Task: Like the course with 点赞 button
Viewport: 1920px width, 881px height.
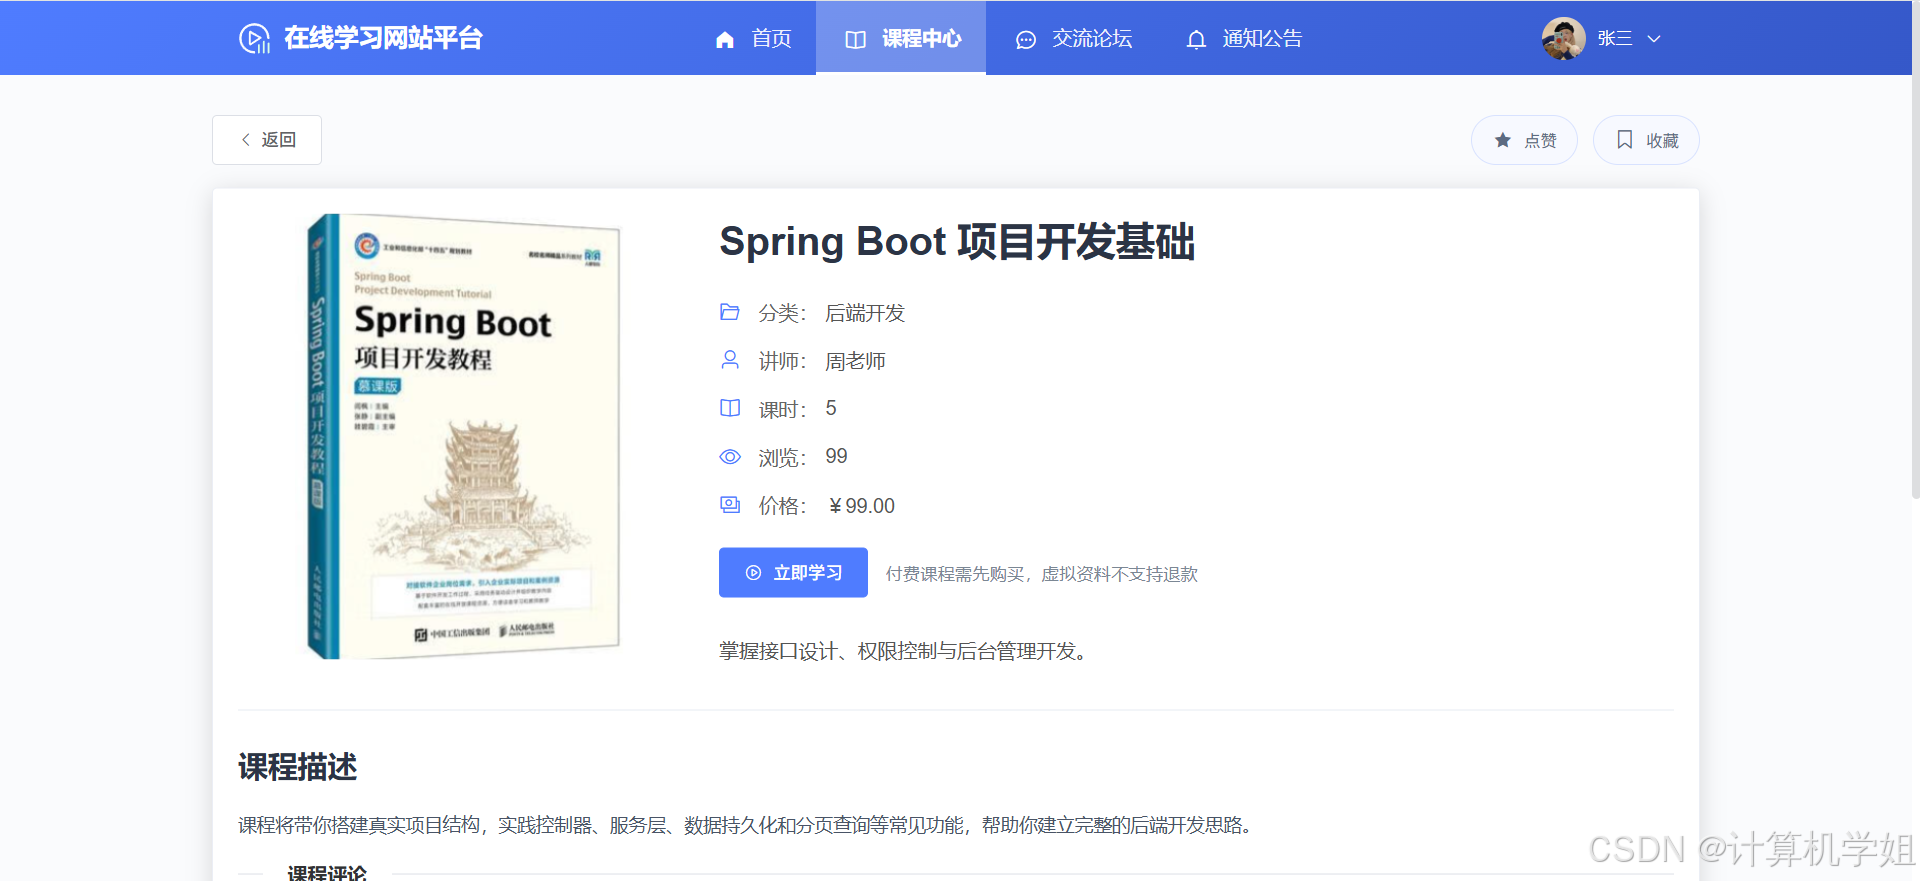Action: coord(1524,140)
